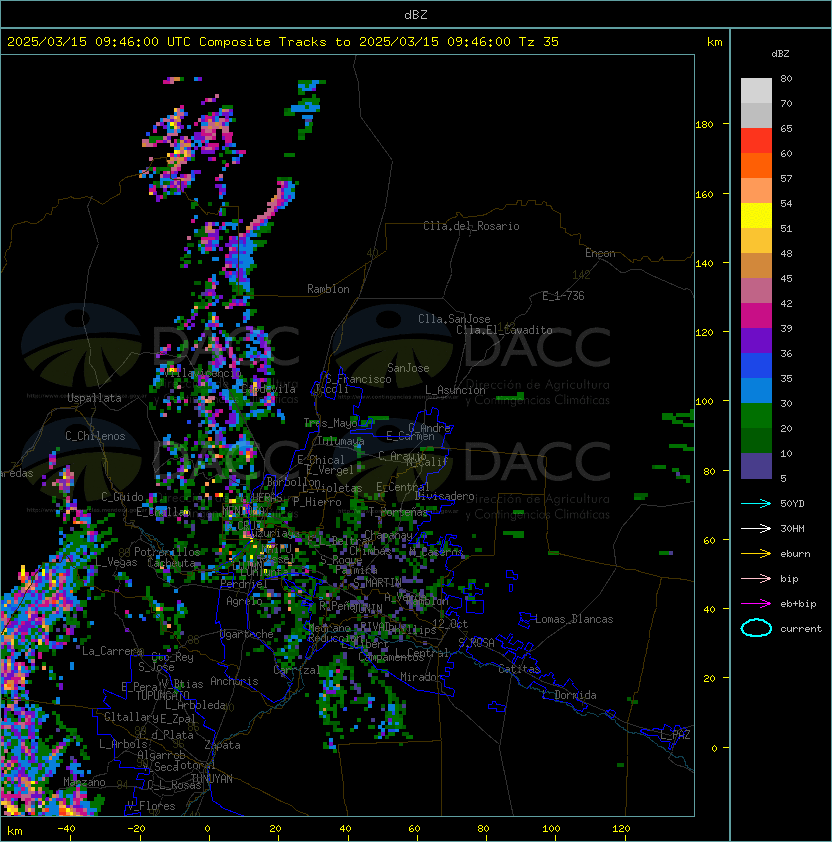Select the tan 45–48 dBZ legend swatch
Viewport: 832px width, 842px height.
[756, 266]
